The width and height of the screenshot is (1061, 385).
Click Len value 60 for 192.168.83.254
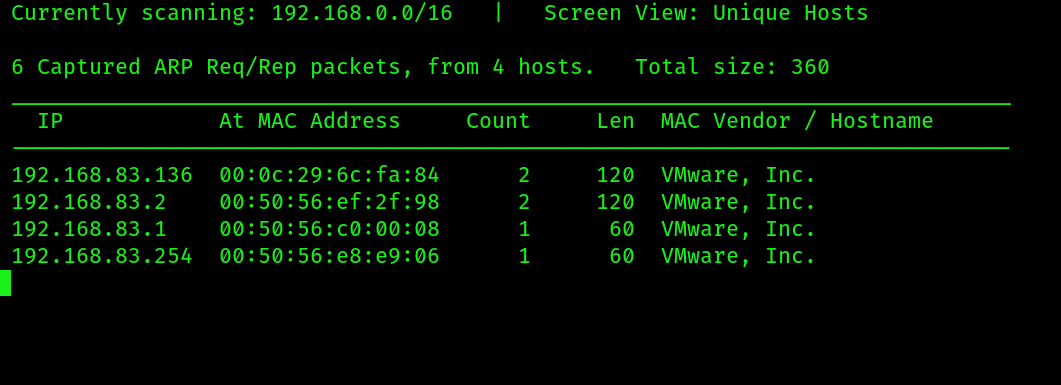coord(622,256)
